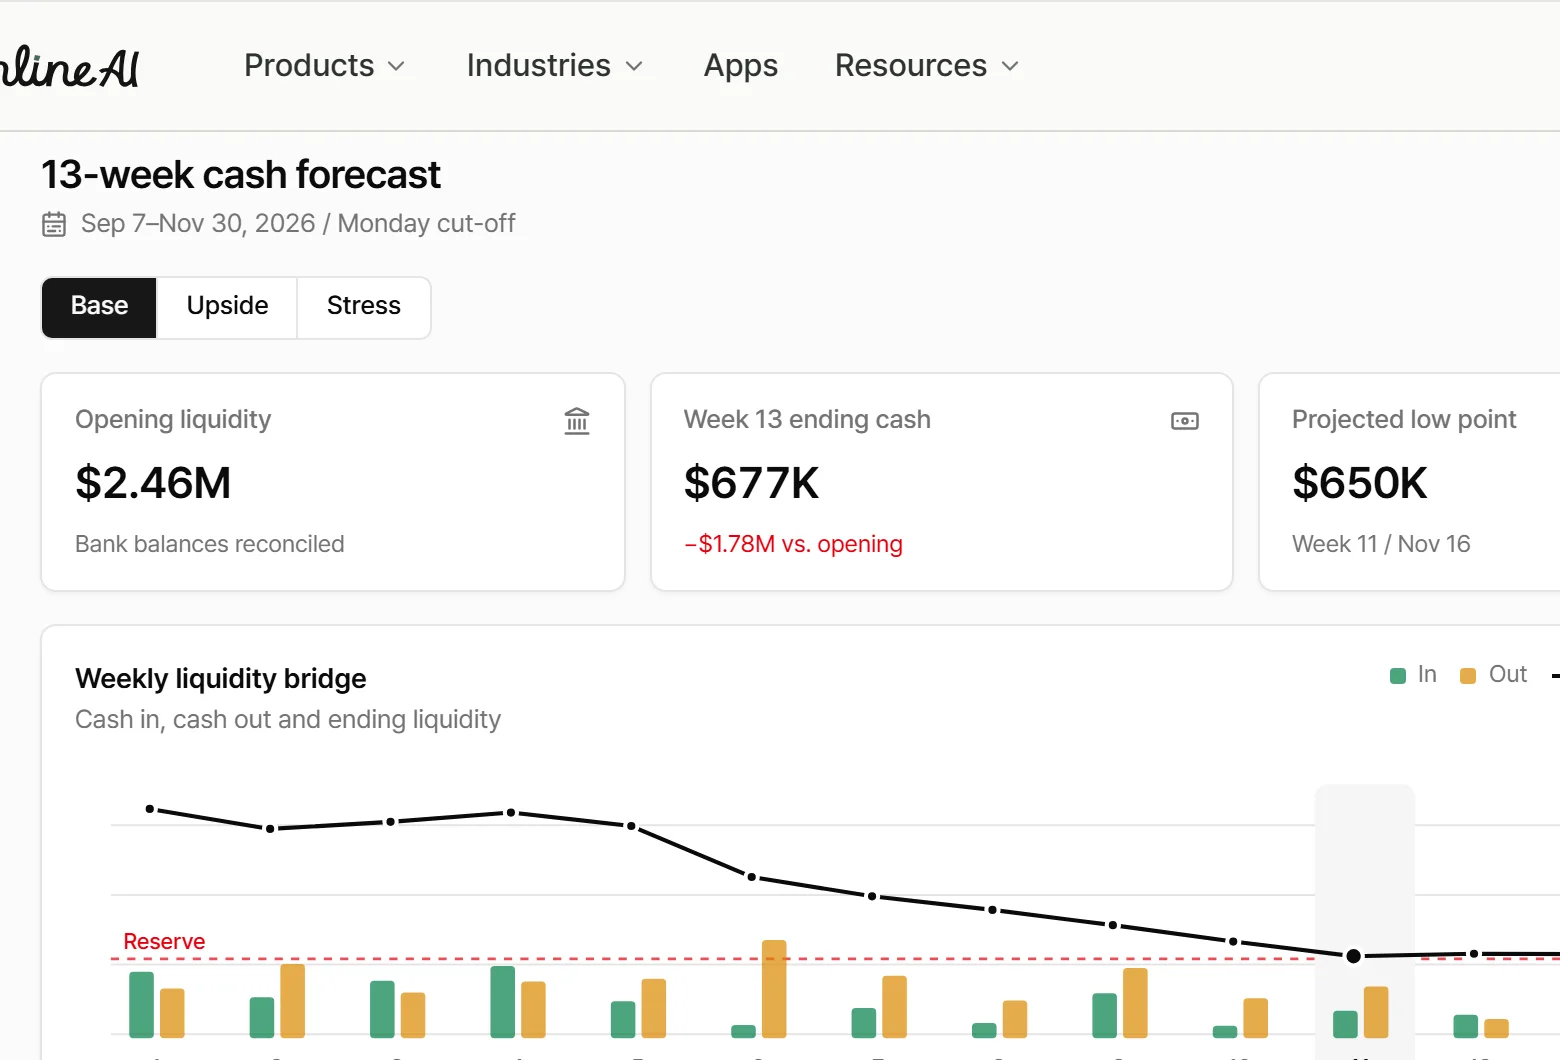
Task: Go to the Apps page
Action: [x=741, y=66]
